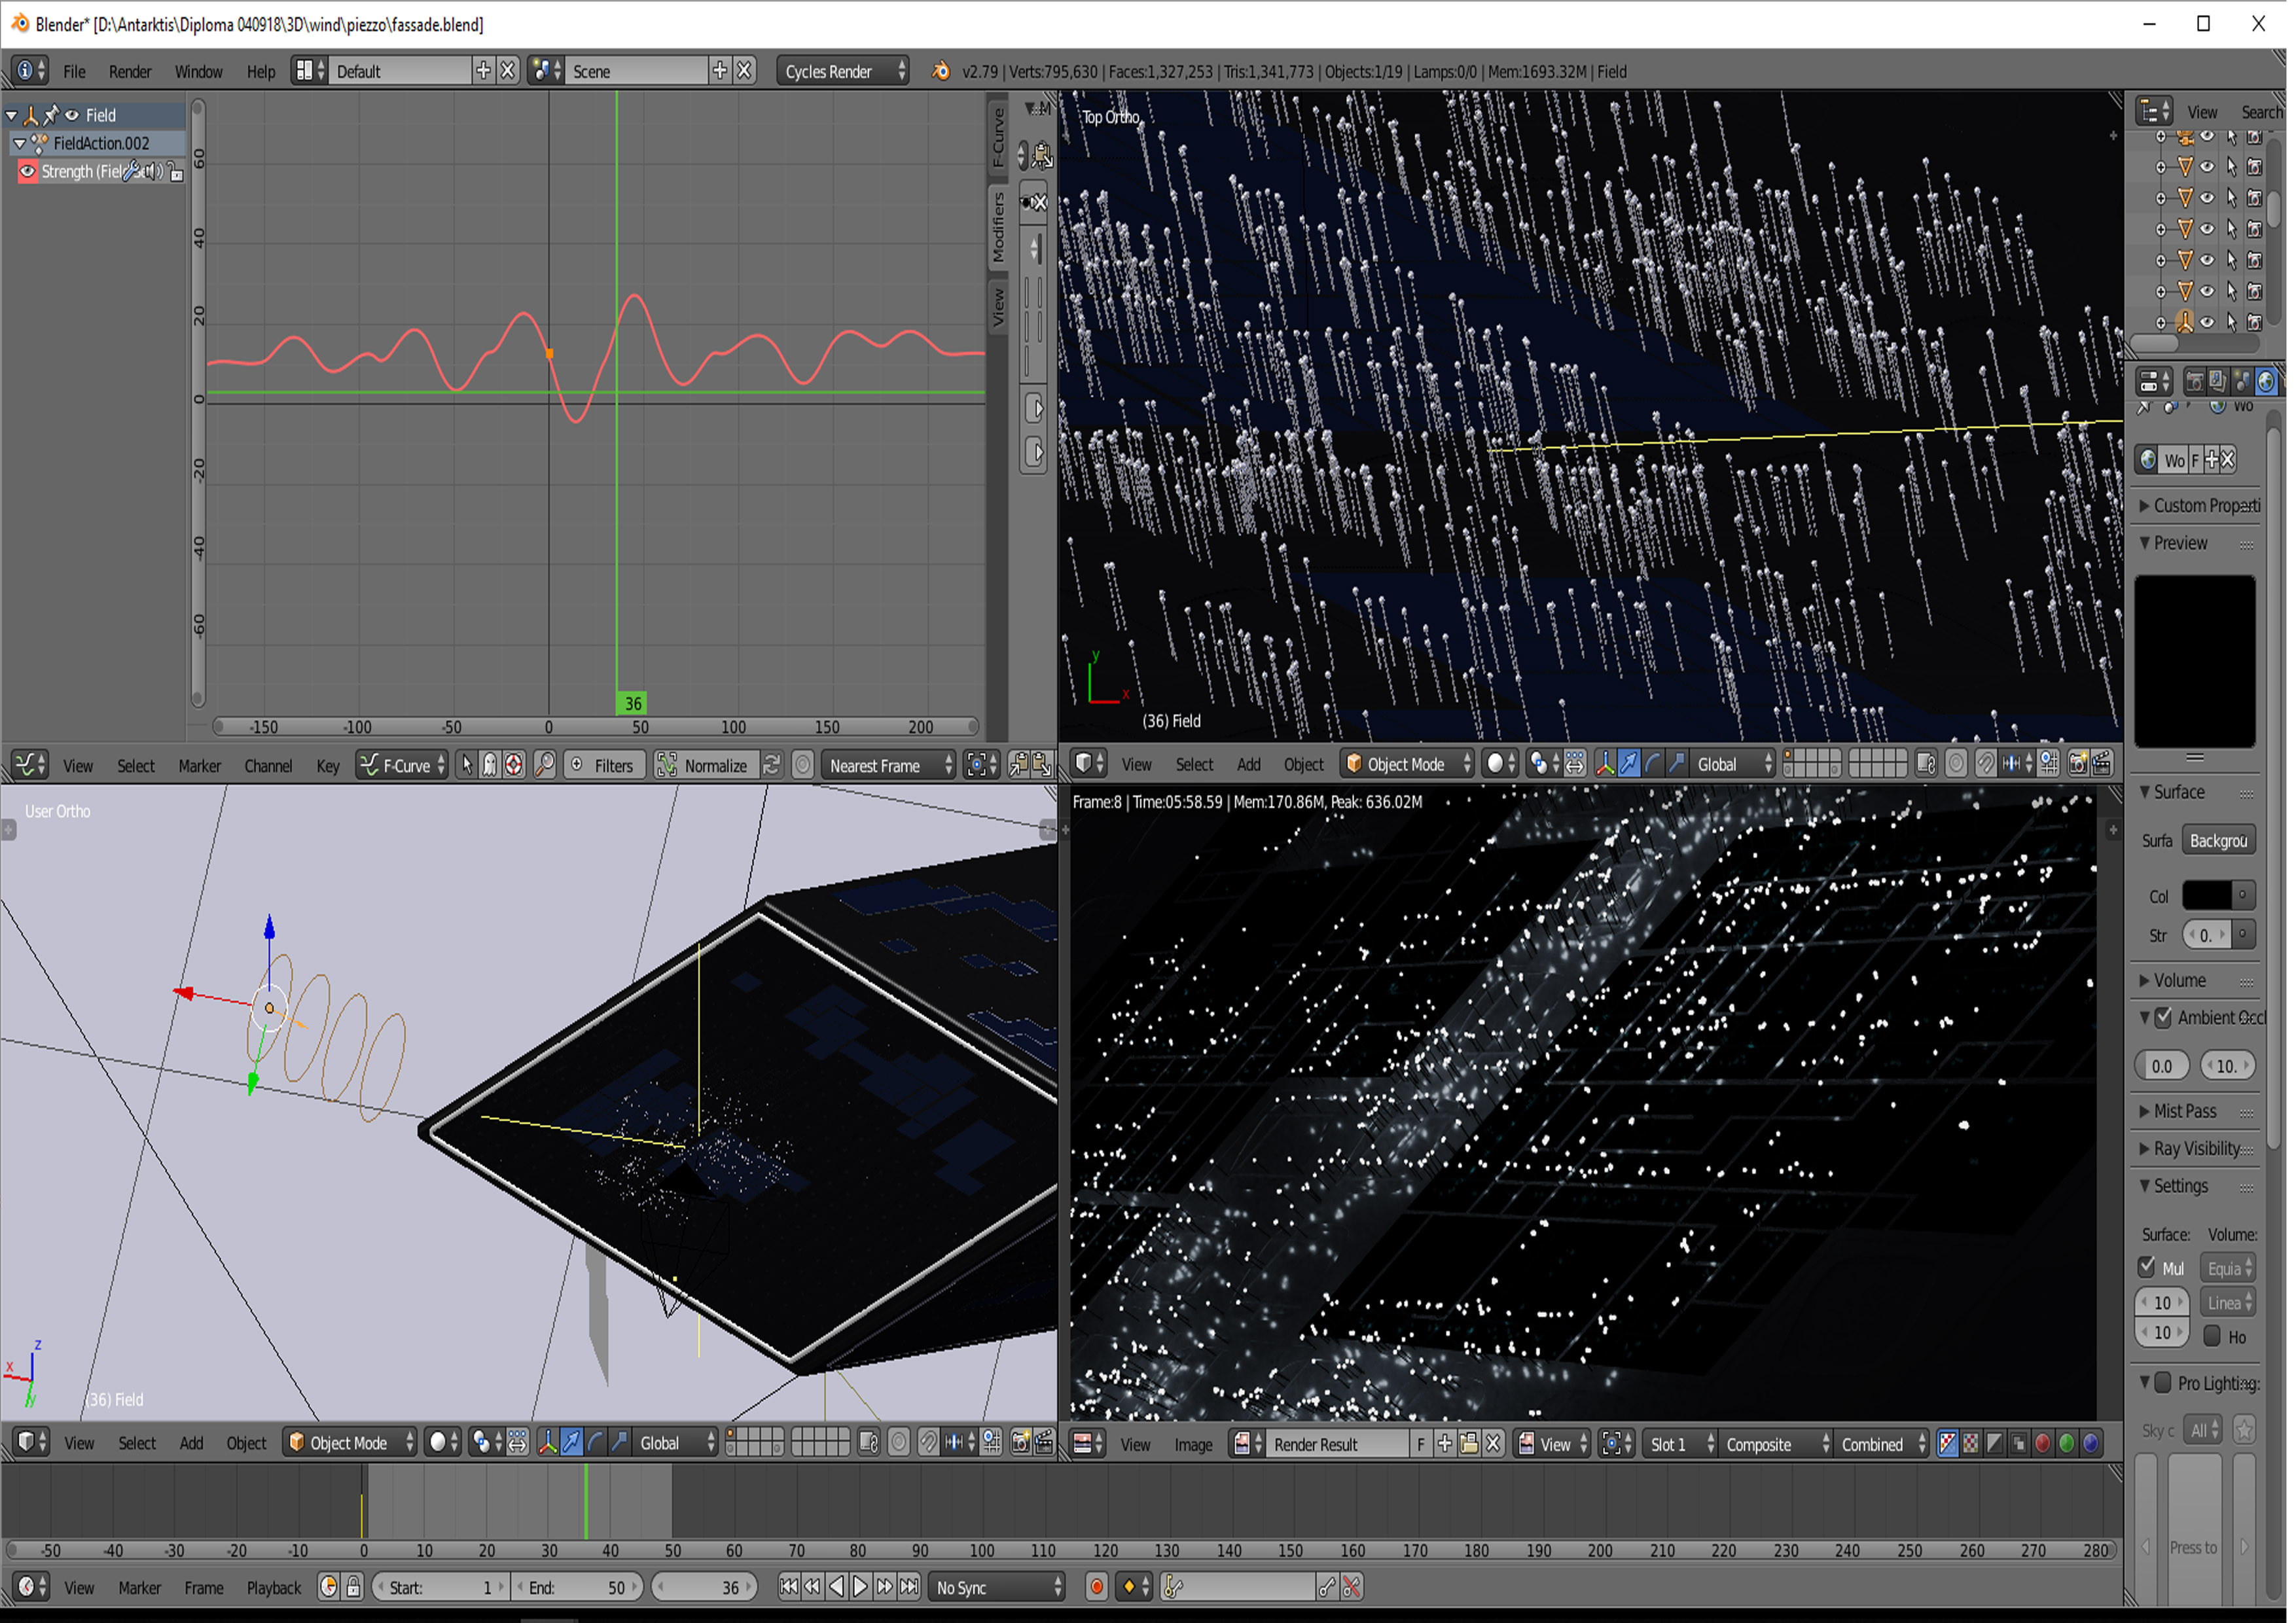Click proportional editing circle in top viewport
The height and width of the screenshot is (1623, 2296).
click(1956, 765)
